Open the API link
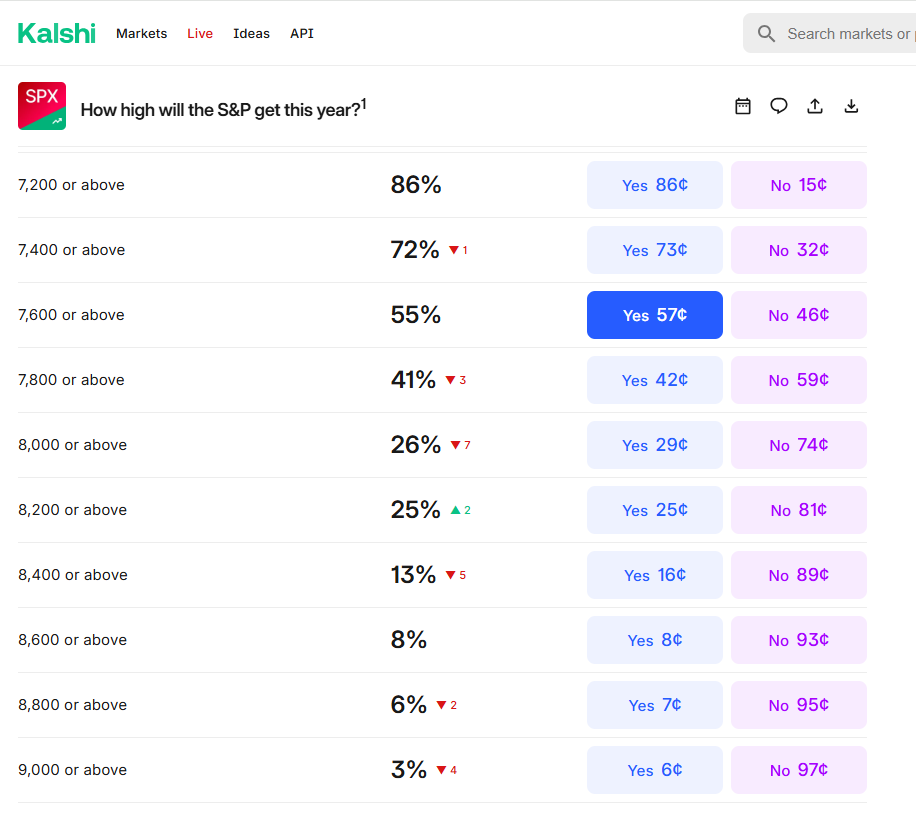Viewport: 916px width, 815px height. pyautogui.click(x=302, y=33)
